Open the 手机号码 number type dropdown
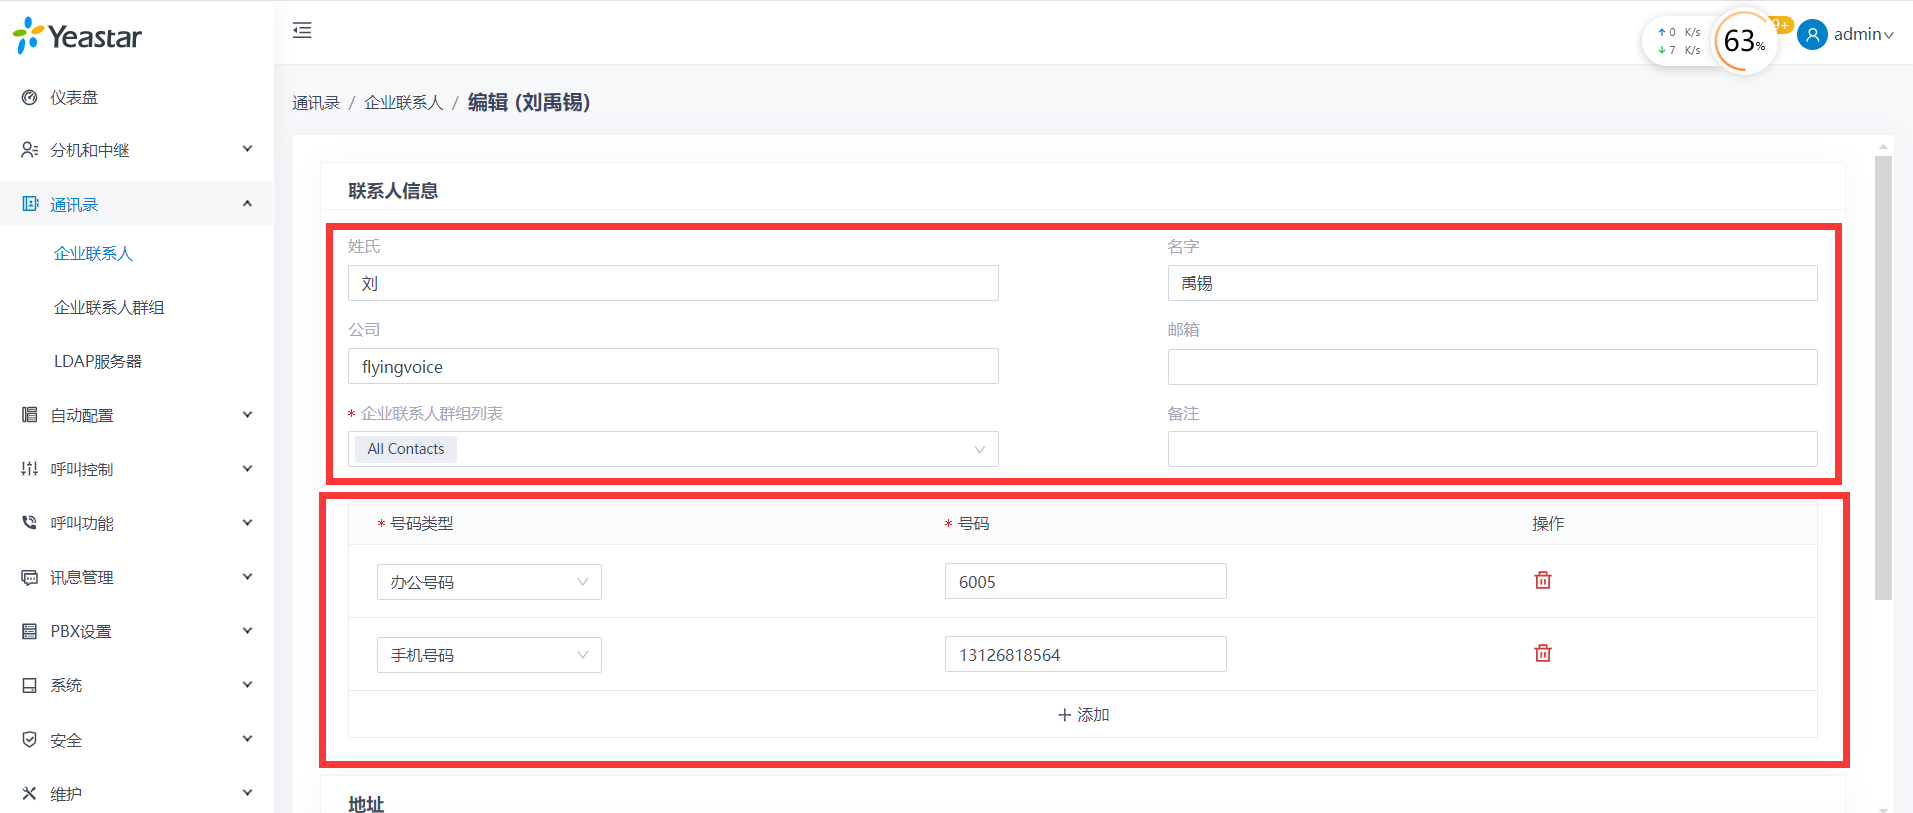 click(x=489, y=655)
